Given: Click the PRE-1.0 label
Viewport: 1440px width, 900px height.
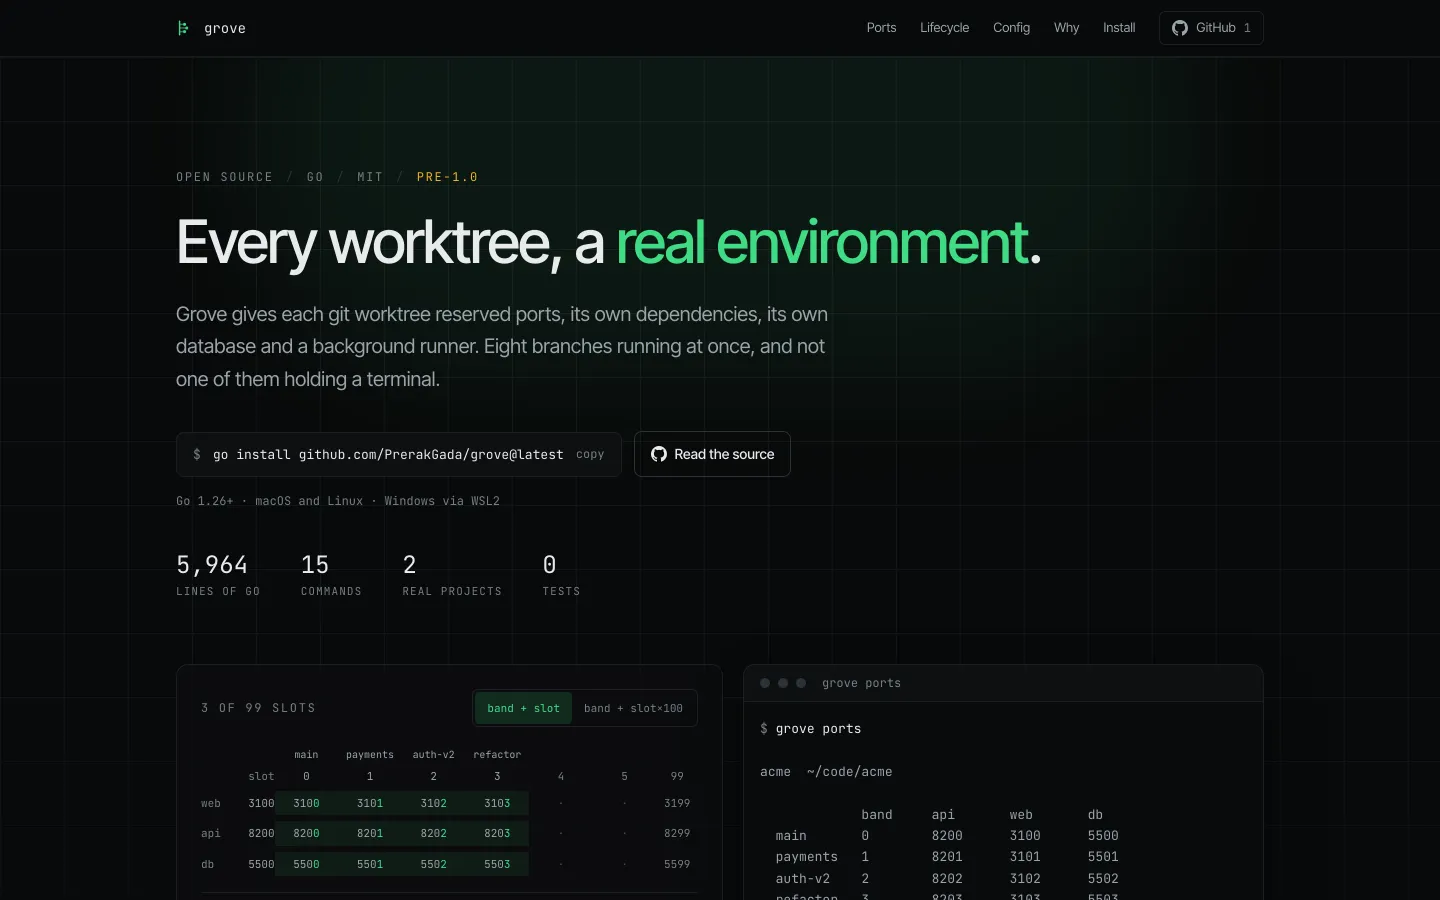Looking at the screenshot, I should tap(447, 177).
